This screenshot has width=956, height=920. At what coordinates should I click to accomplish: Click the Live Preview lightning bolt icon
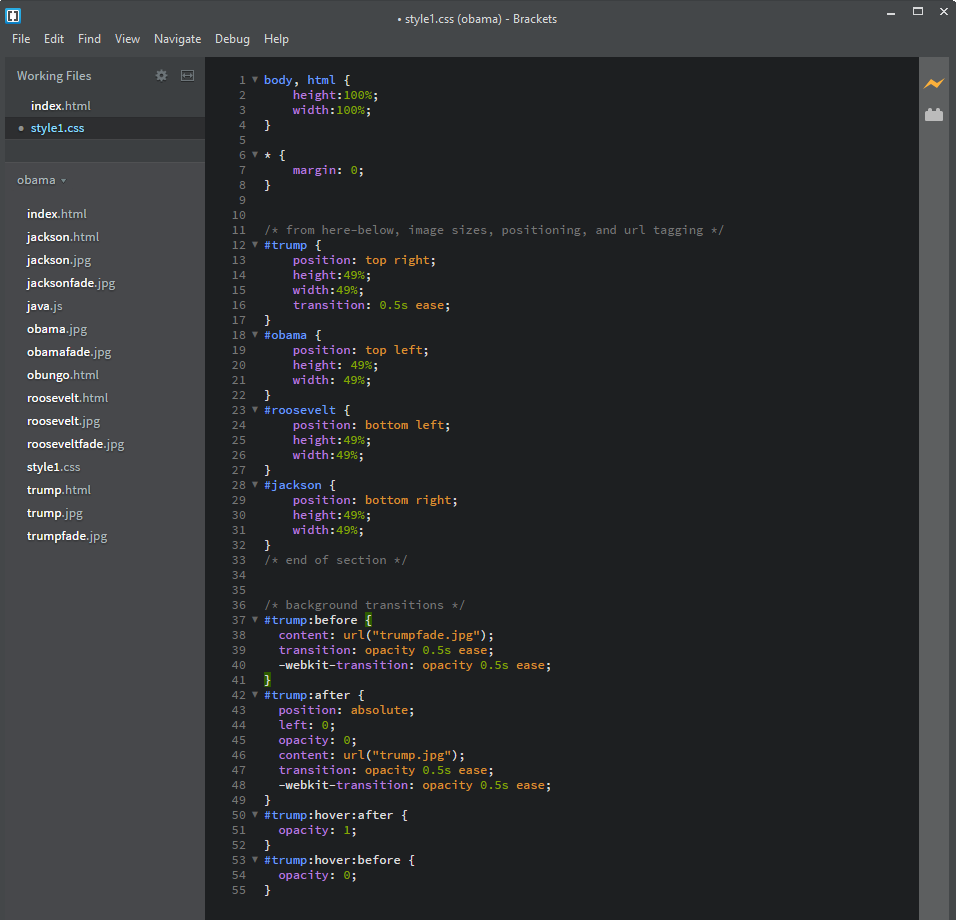(x=933, y=84)
